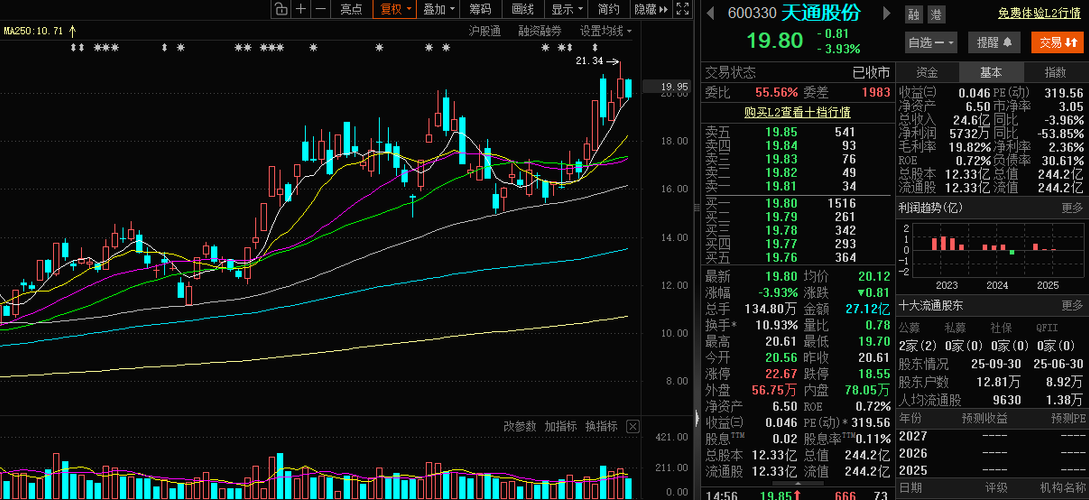Screen dimensions: 1089x500
Task: Click the 2023 profit trend bars
Action: [x=947, y=244]
